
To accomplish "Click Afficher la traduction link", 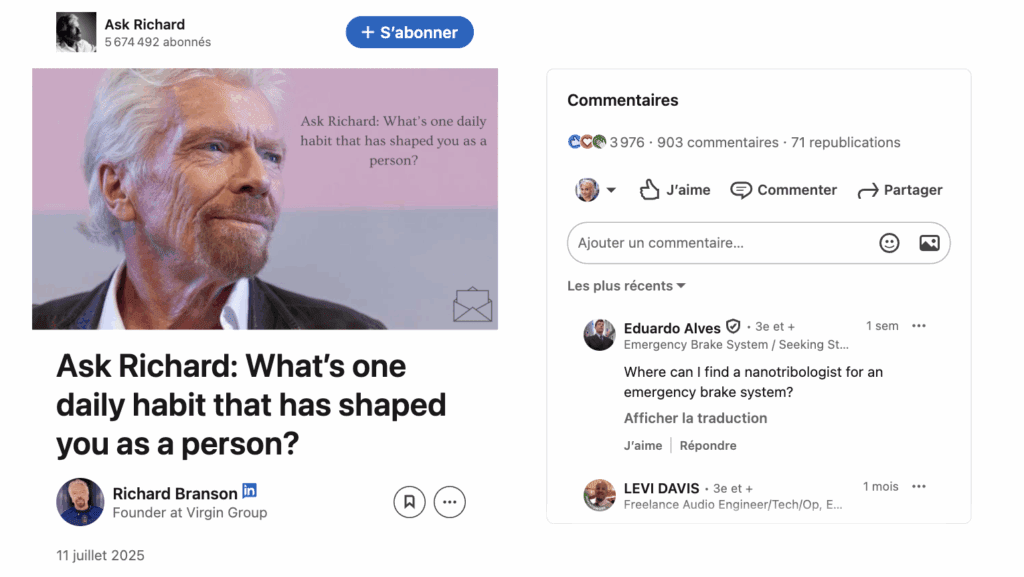I will [695, 418].
